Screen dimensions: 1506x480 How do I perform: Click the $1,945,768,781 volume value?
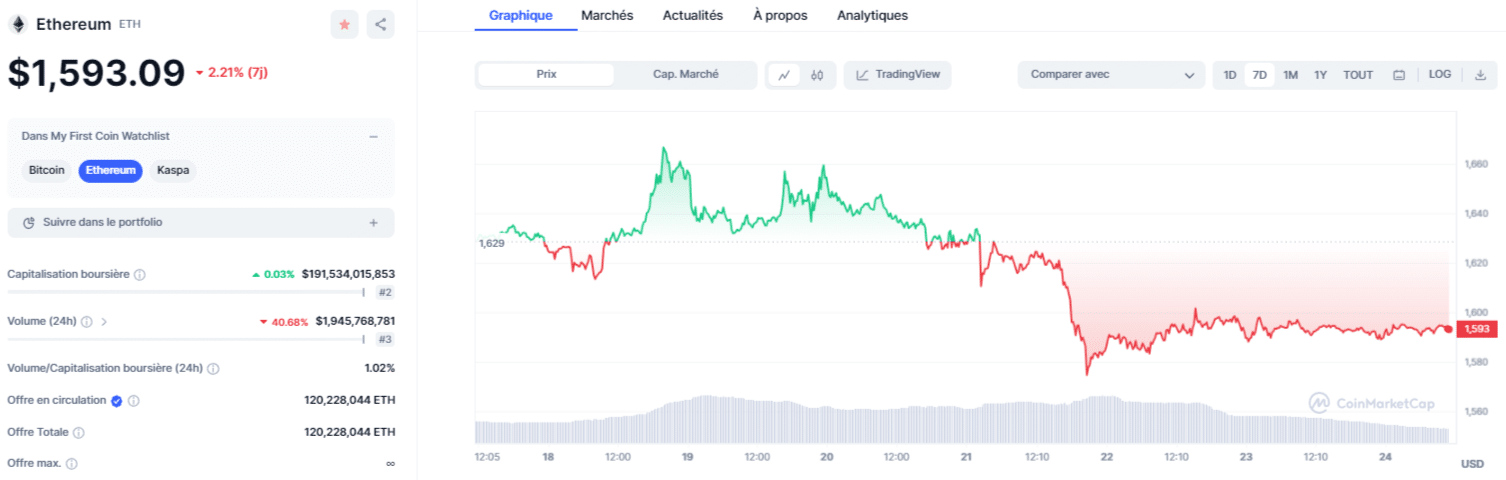(355, 322)
